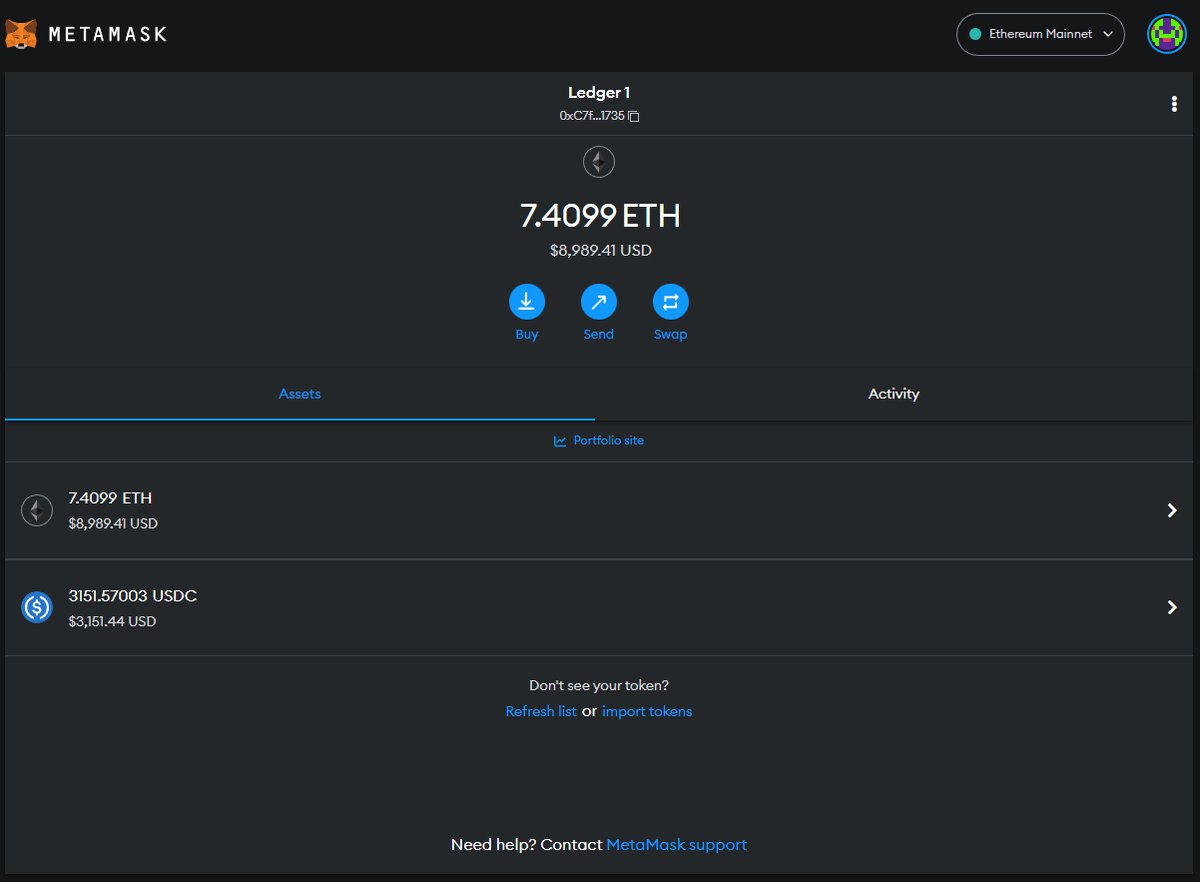Click the import tokens link
The image size is (1200, 882).
(647, 712)
